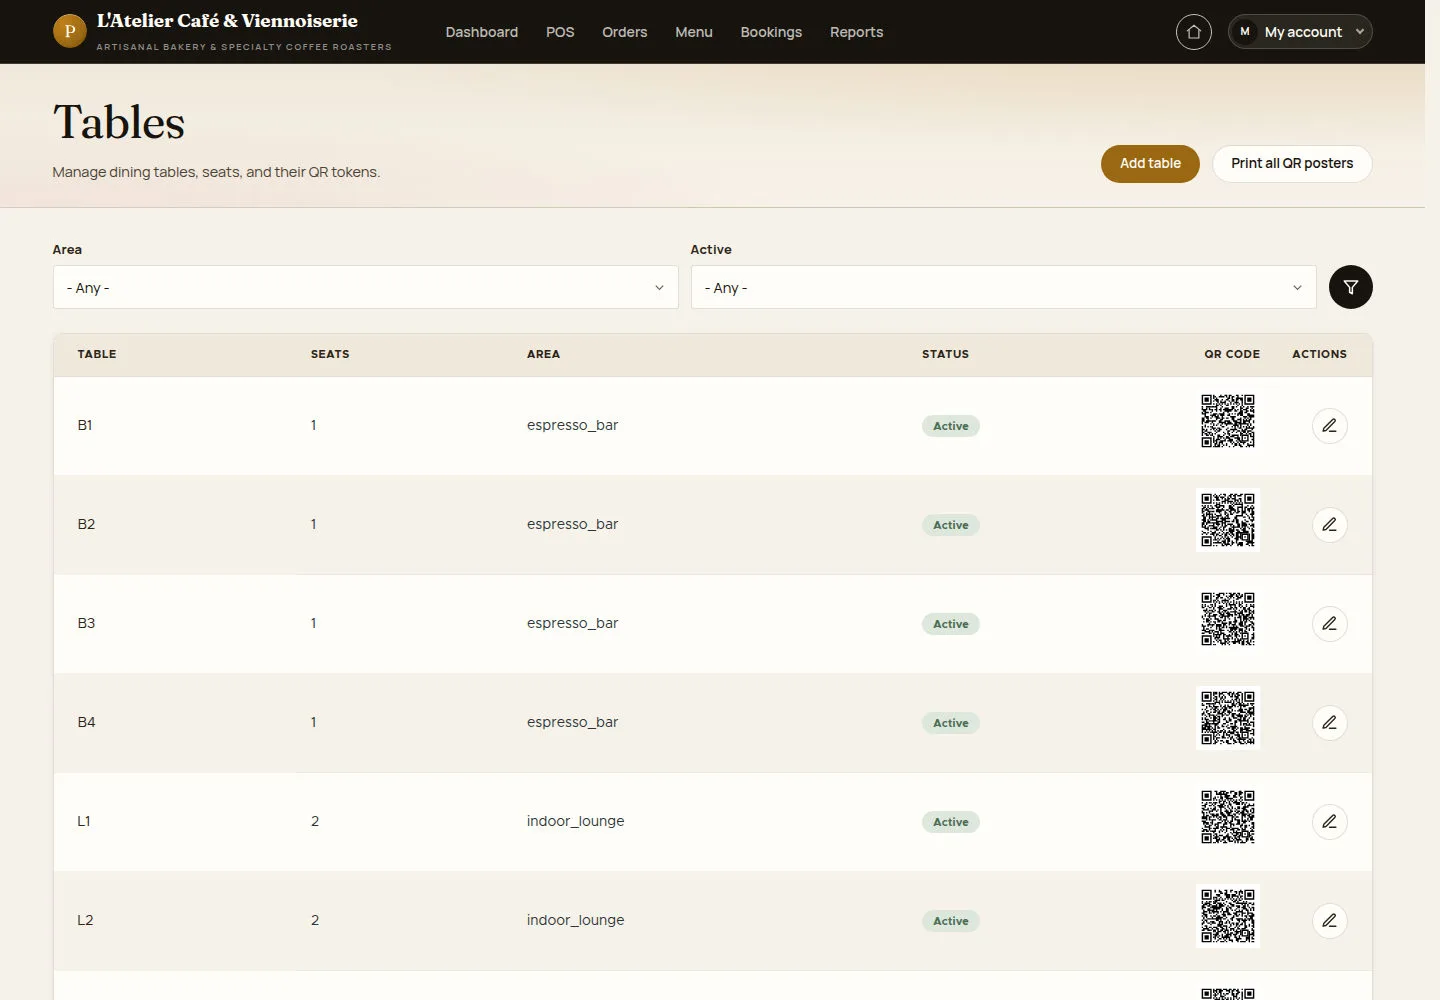Open the QR code for table B2
Viewport: 1440px width, 1000px height.
1228,520
